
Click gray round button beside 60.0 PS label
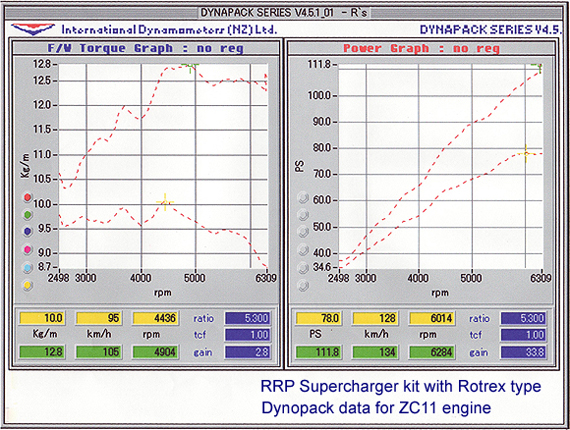coord(303,198)
